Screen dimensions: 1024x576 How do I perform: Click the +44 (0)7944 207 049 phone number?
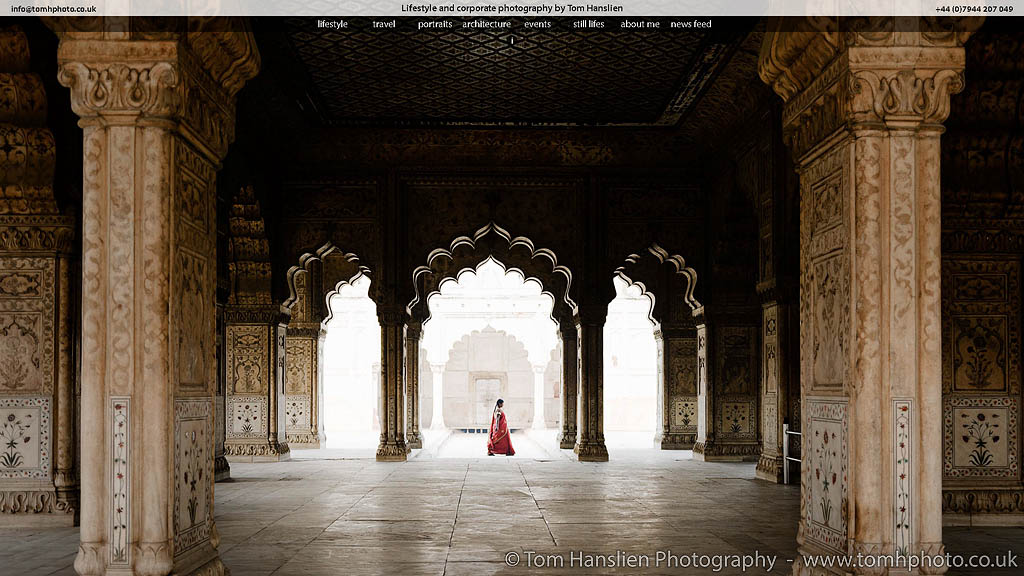pos(974,9)
